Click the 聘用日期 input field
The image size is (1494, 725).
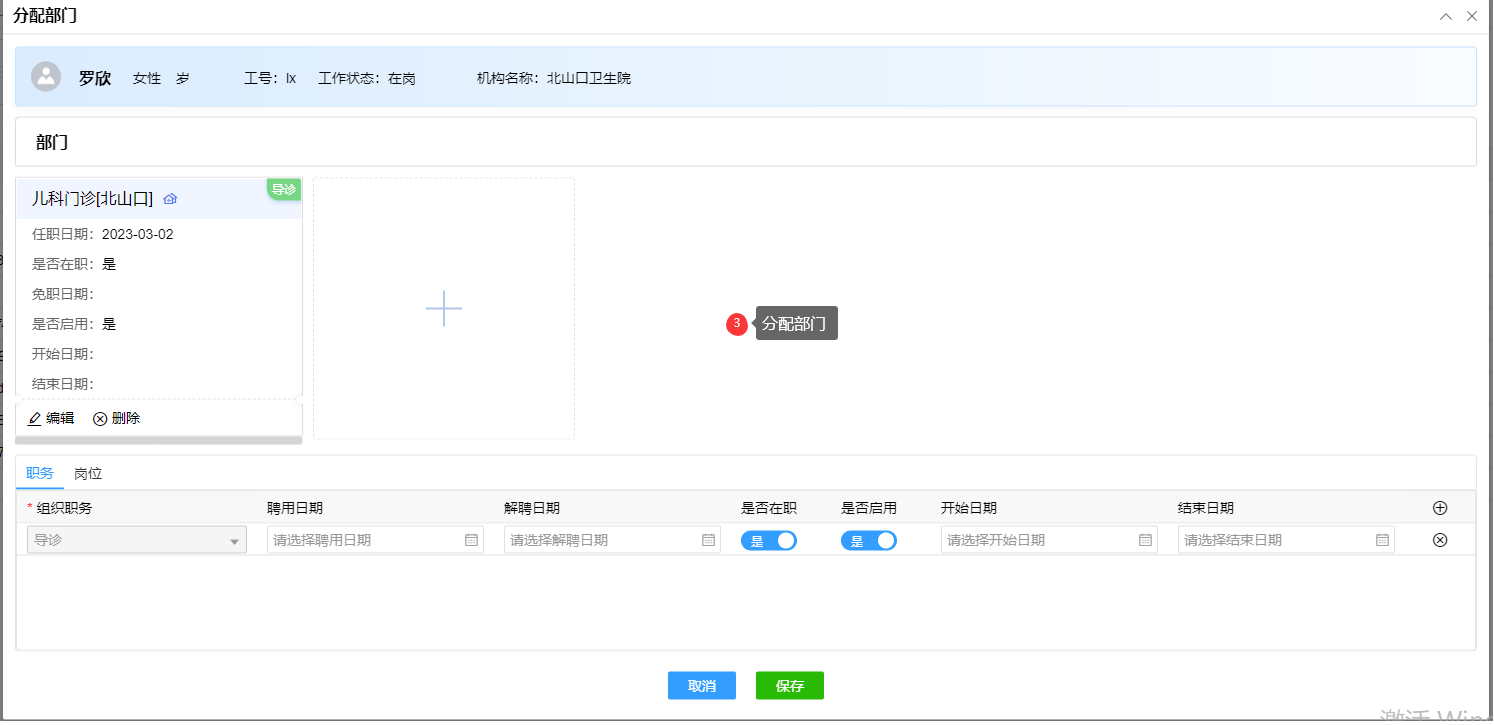375,540
